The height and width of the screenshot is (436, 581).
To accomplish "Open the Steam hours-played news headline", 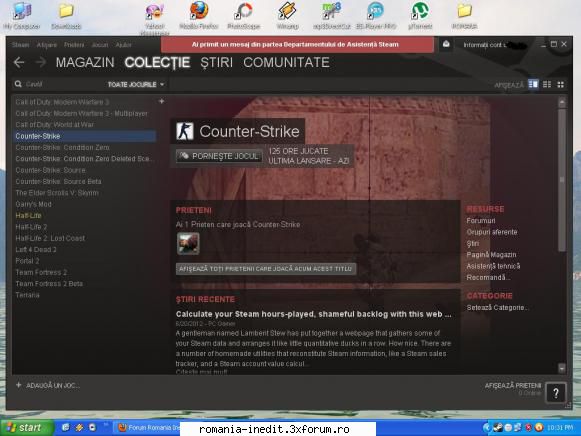I will [x=313, y=314].
